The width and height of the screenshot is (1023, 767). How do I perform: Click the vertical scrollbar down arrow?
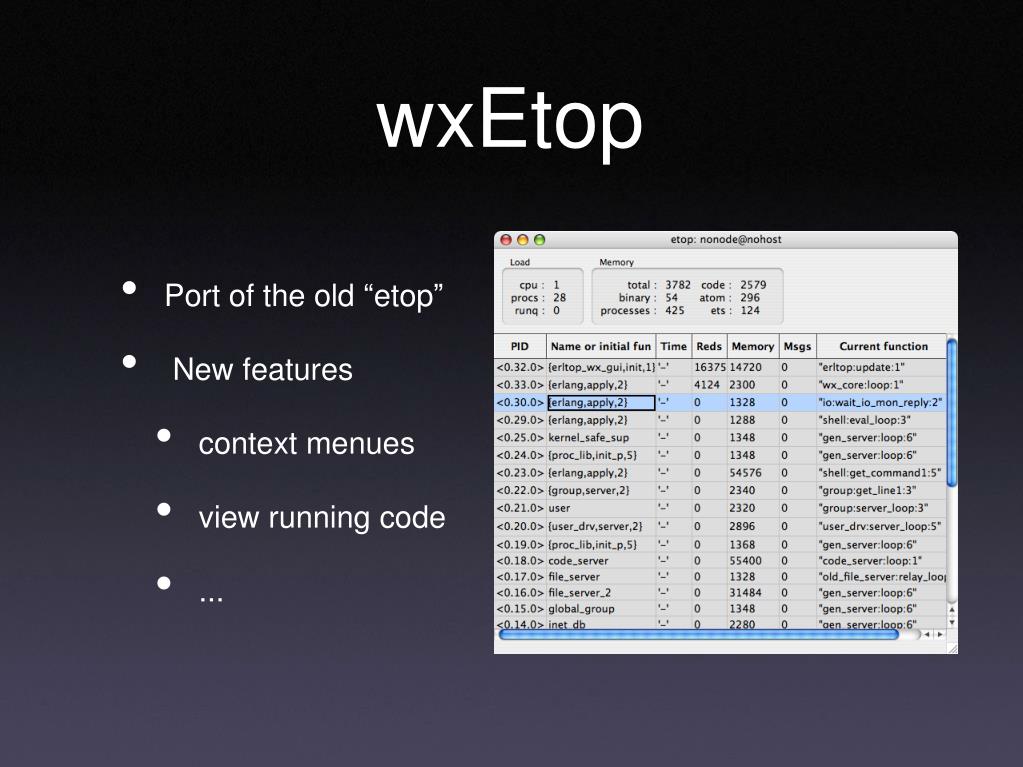coord(951,621)
